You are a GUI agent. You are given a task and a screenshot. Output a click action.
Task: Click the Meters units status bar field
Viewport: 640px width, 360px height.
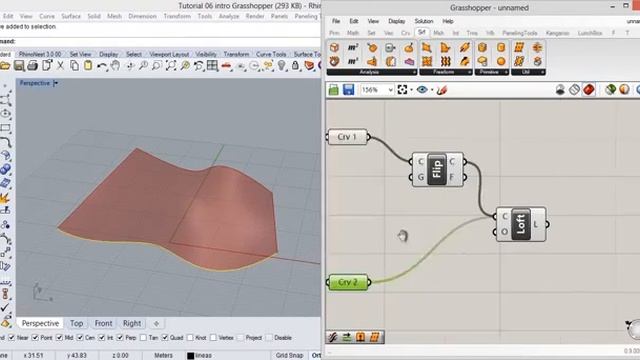163,355
